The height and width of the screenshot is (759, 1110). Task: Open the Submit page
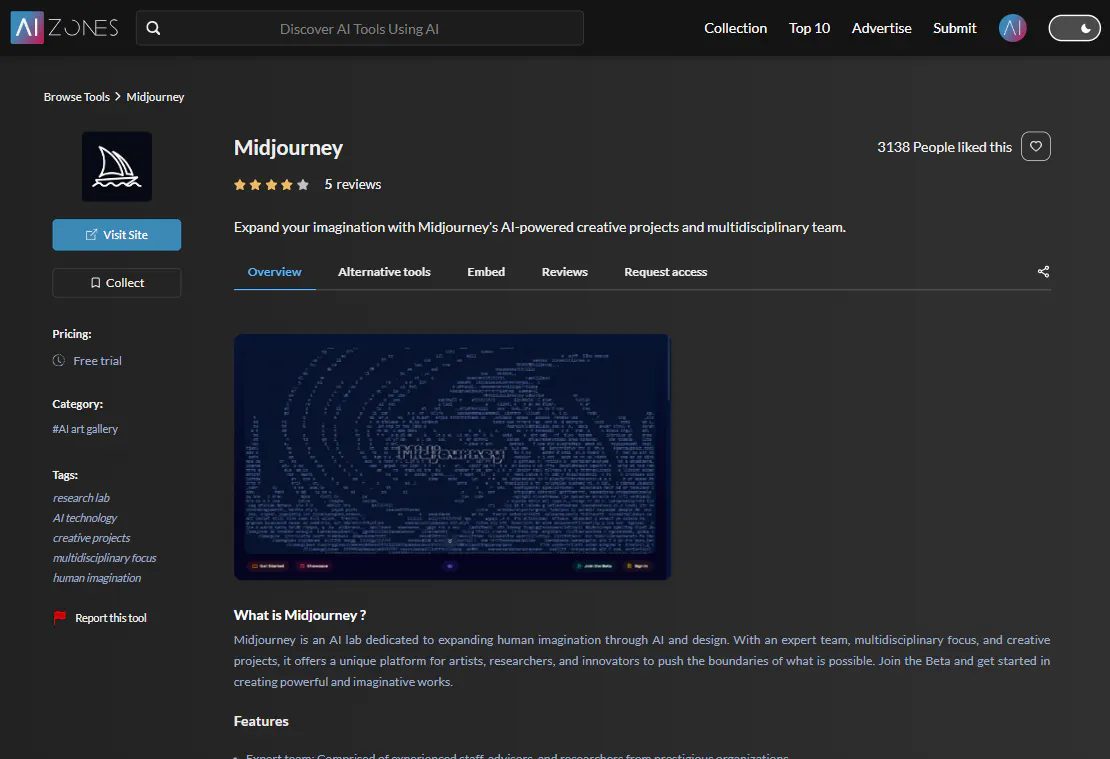coord(954,28)
